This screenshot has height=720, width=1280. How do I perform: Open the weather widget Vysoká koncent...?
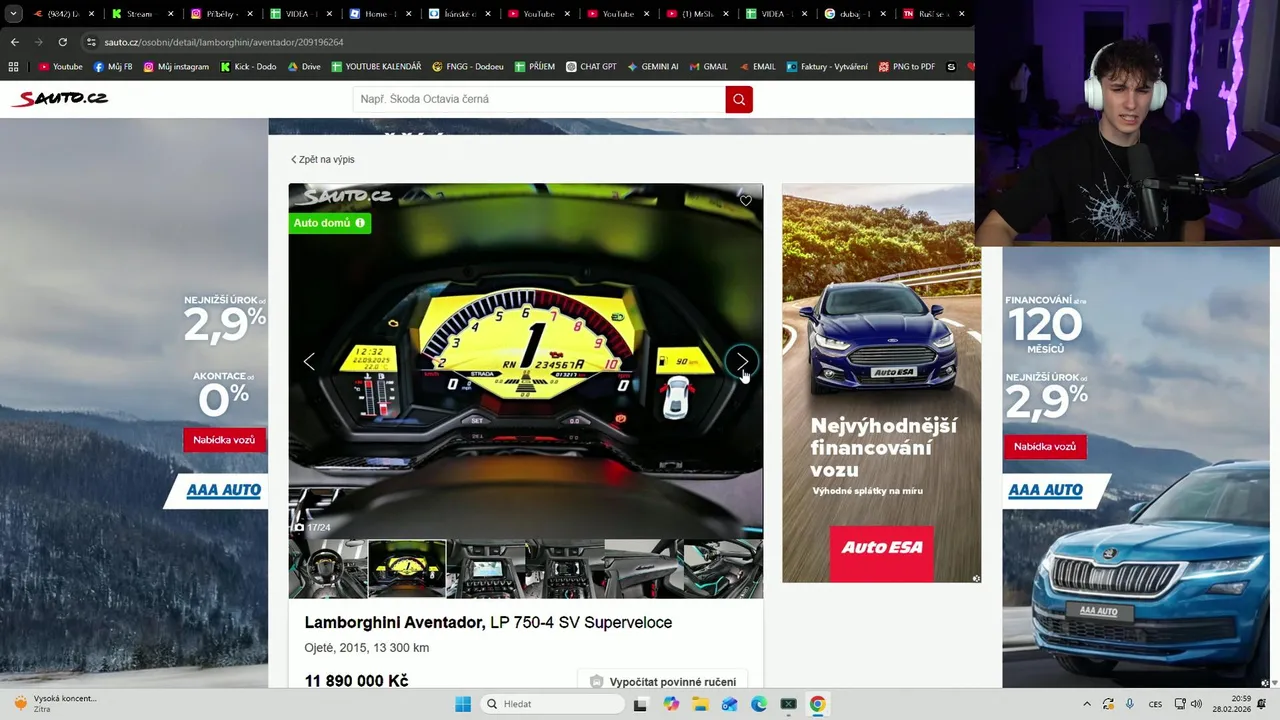coord(55,704)
